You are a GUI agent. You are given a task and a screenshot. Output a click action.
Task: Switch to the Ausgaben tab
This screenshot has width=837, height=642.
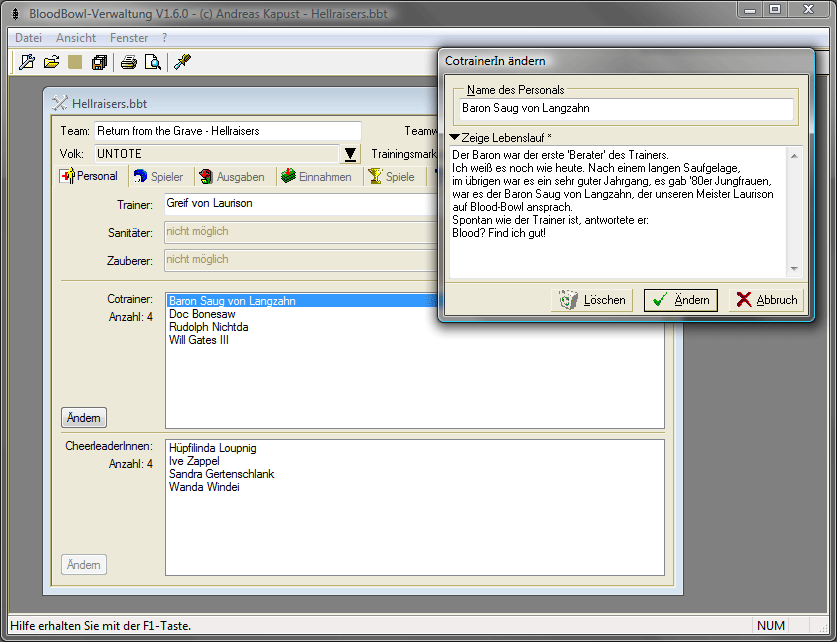pos(232,177)
